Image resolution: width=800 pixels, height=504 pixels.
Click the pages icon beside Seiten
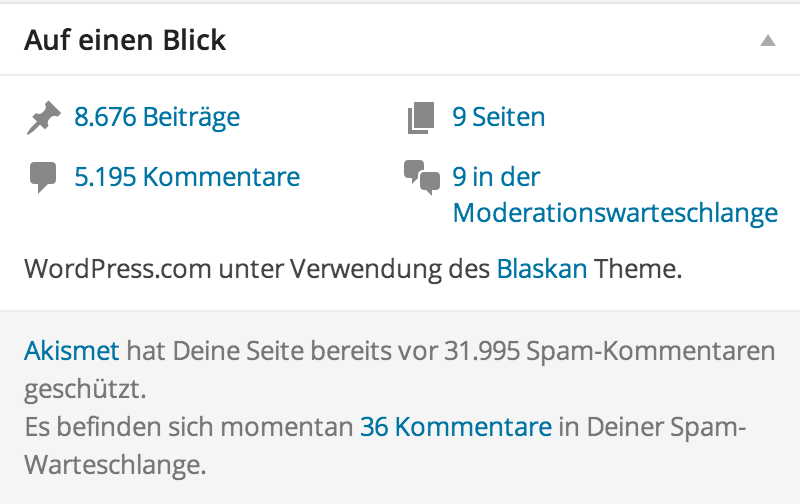pos(422,119)
